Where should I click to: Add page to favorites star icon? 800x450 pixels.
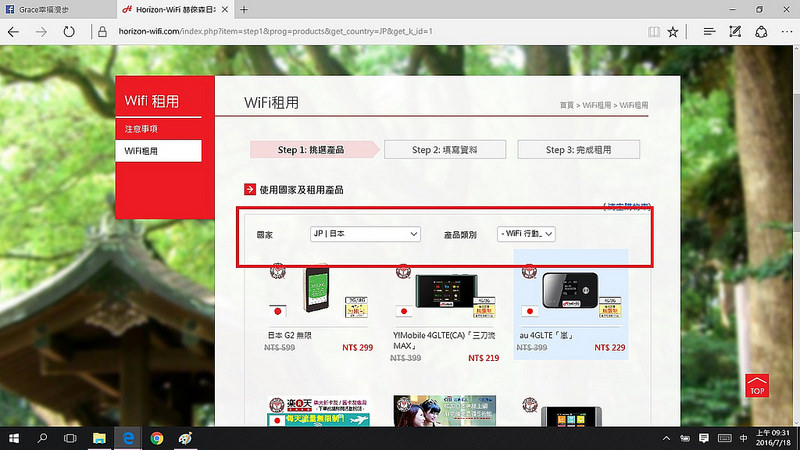click(x=673, y=32)
